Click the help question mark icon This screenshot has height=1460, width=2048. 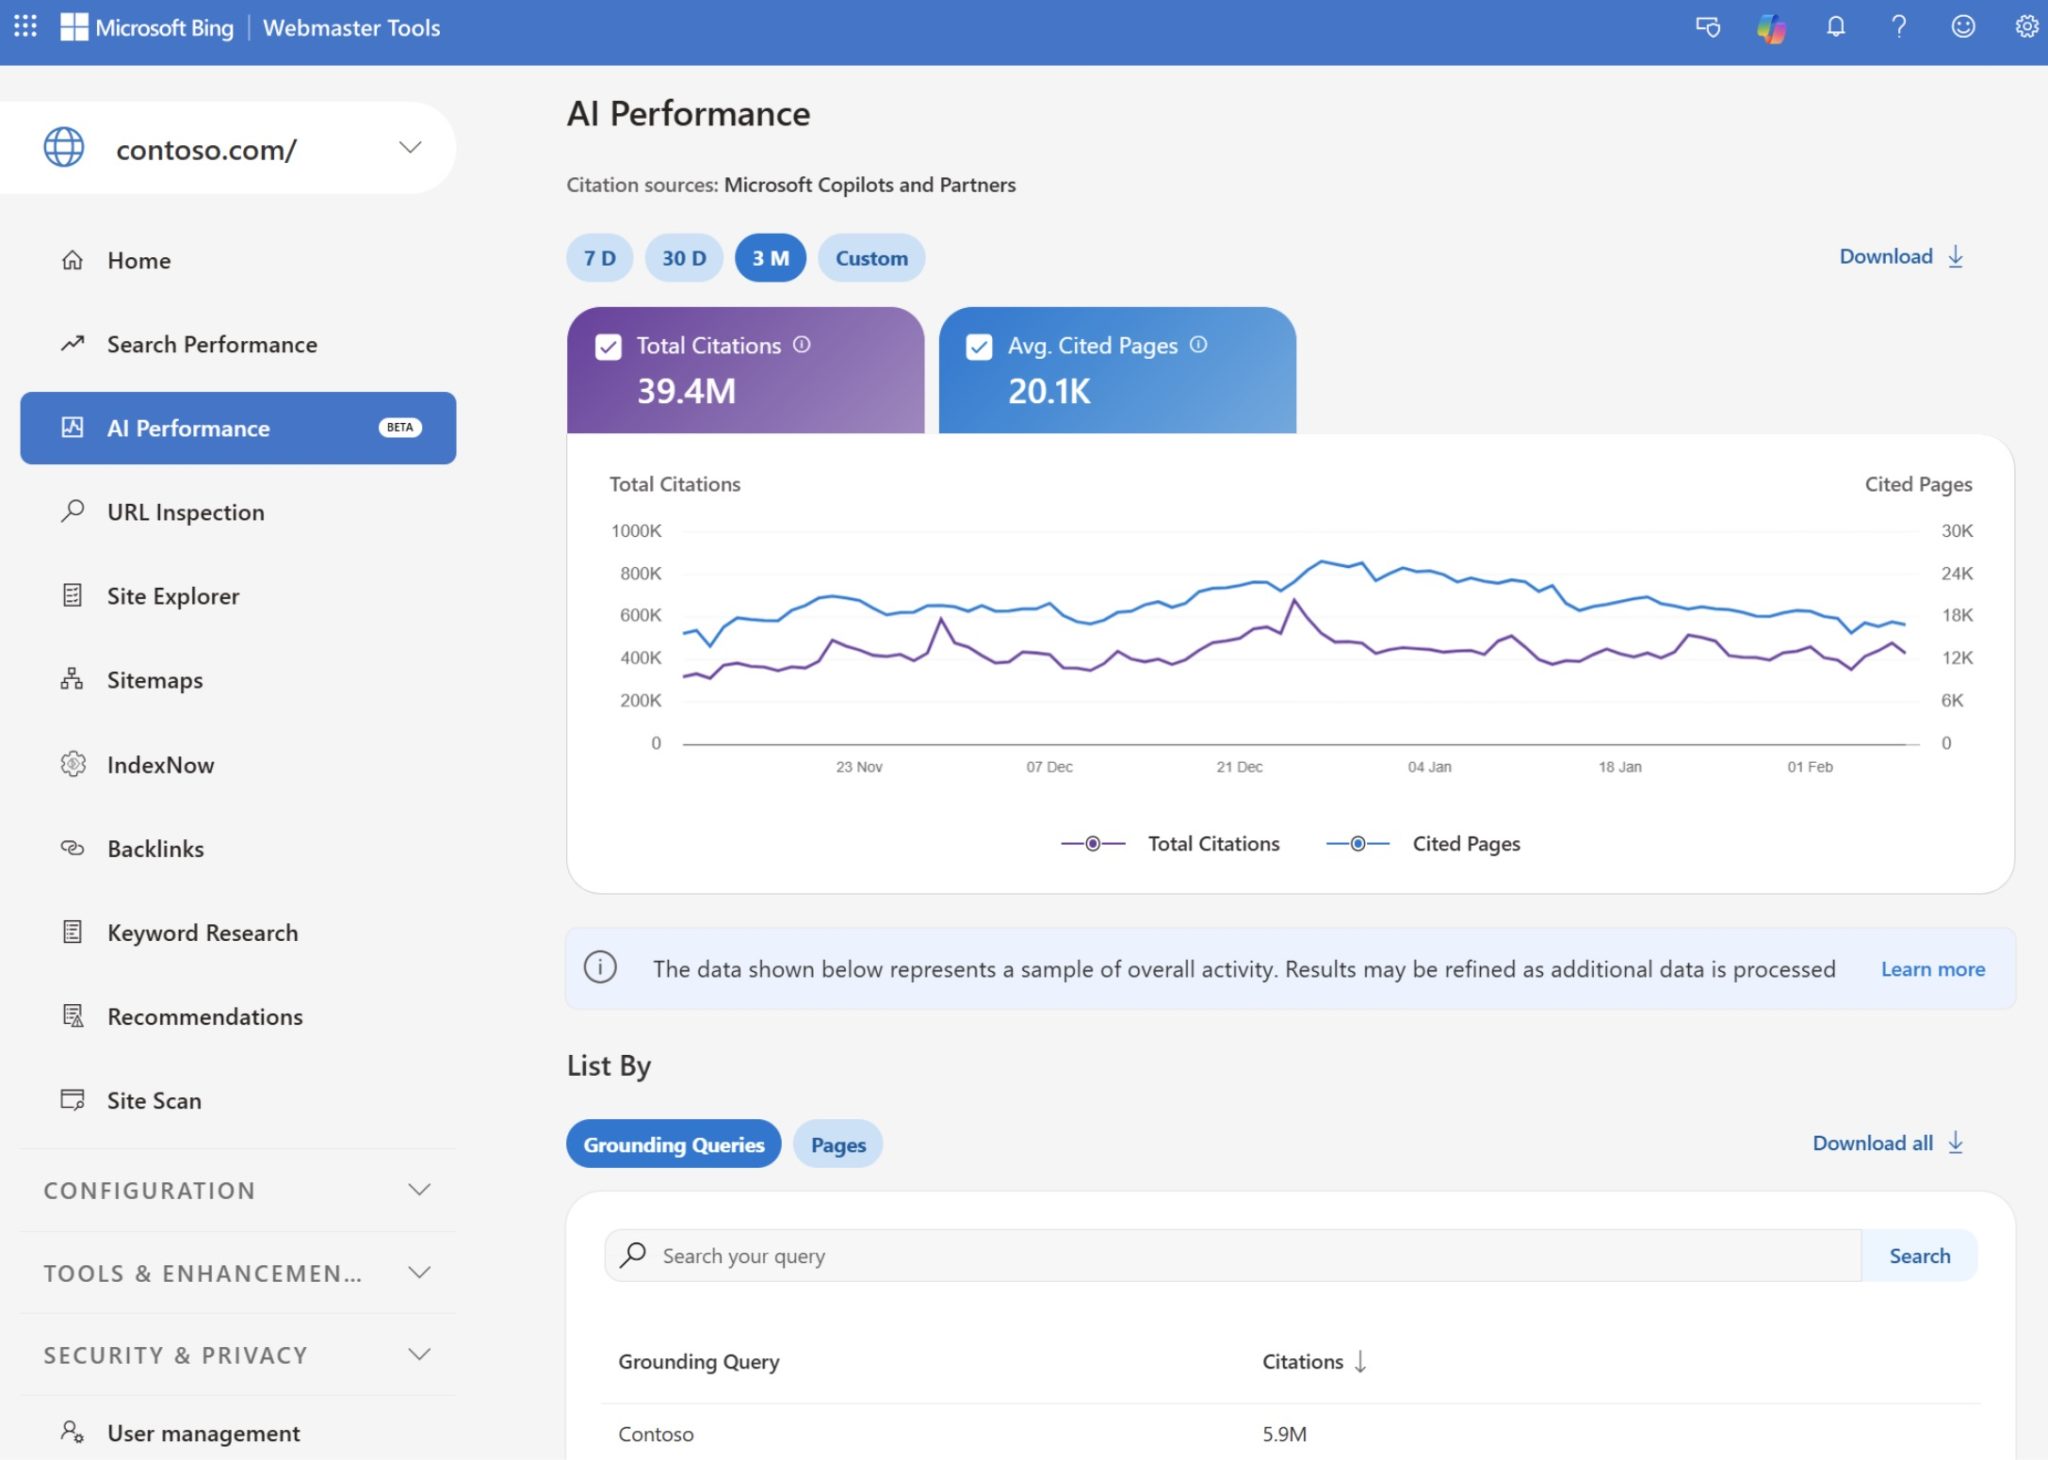(x=1898, y=27)
